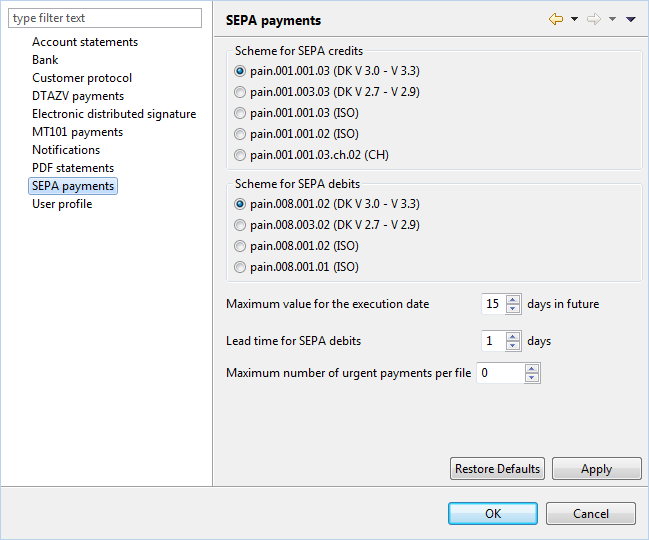Decrease lead time for SEPA debits
The width and height of the screenshot is (649, 540).
pos(513,346)
